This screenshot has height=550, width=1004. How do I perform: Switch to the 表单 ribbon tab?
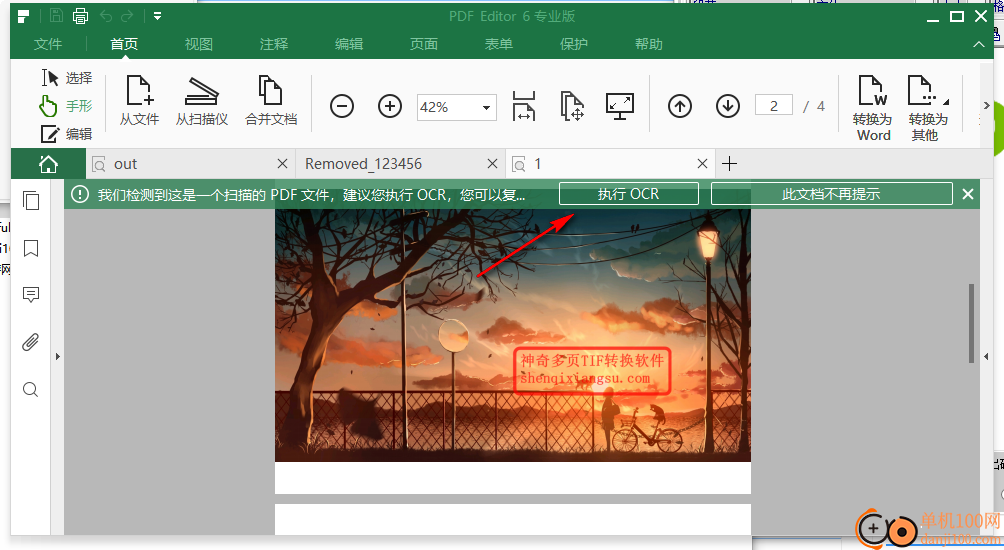coord(499,44)
